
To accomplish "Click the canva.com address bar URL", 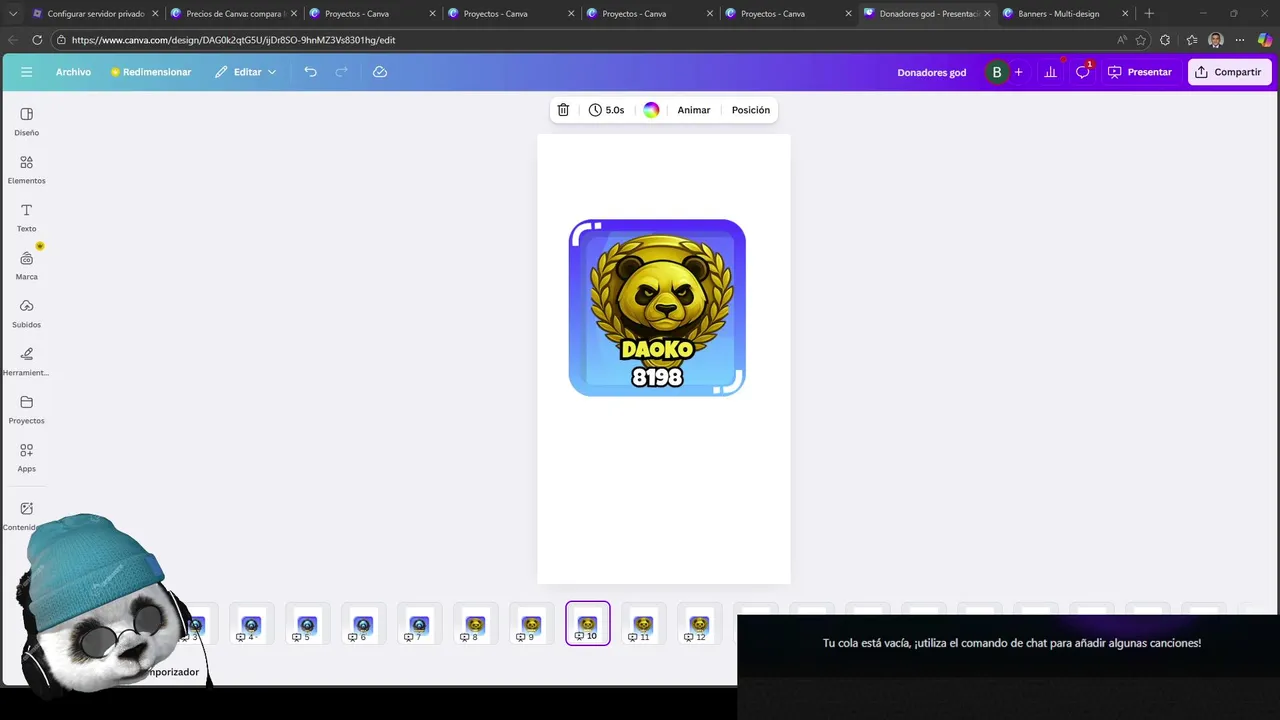I will coord(234,40).
